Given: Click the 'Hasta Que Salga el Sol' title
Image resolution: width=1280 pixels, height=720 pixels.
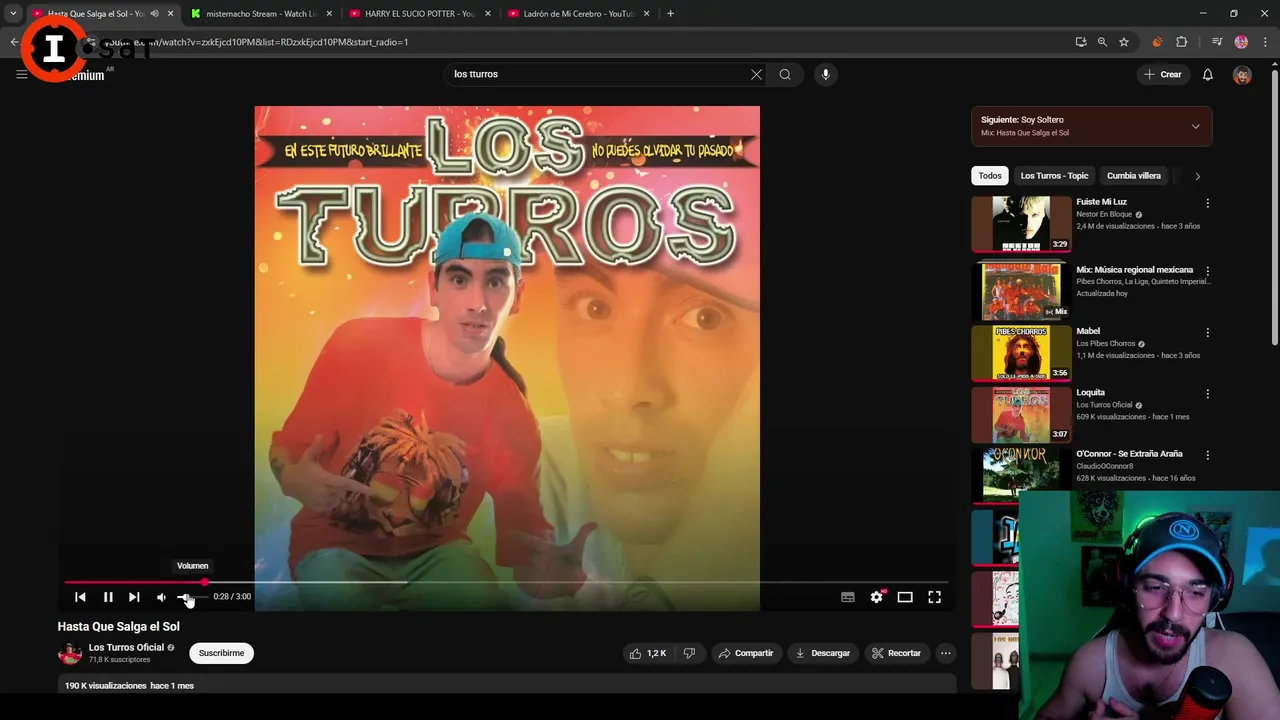Looking at the screenshot, I should pos(118,627).
